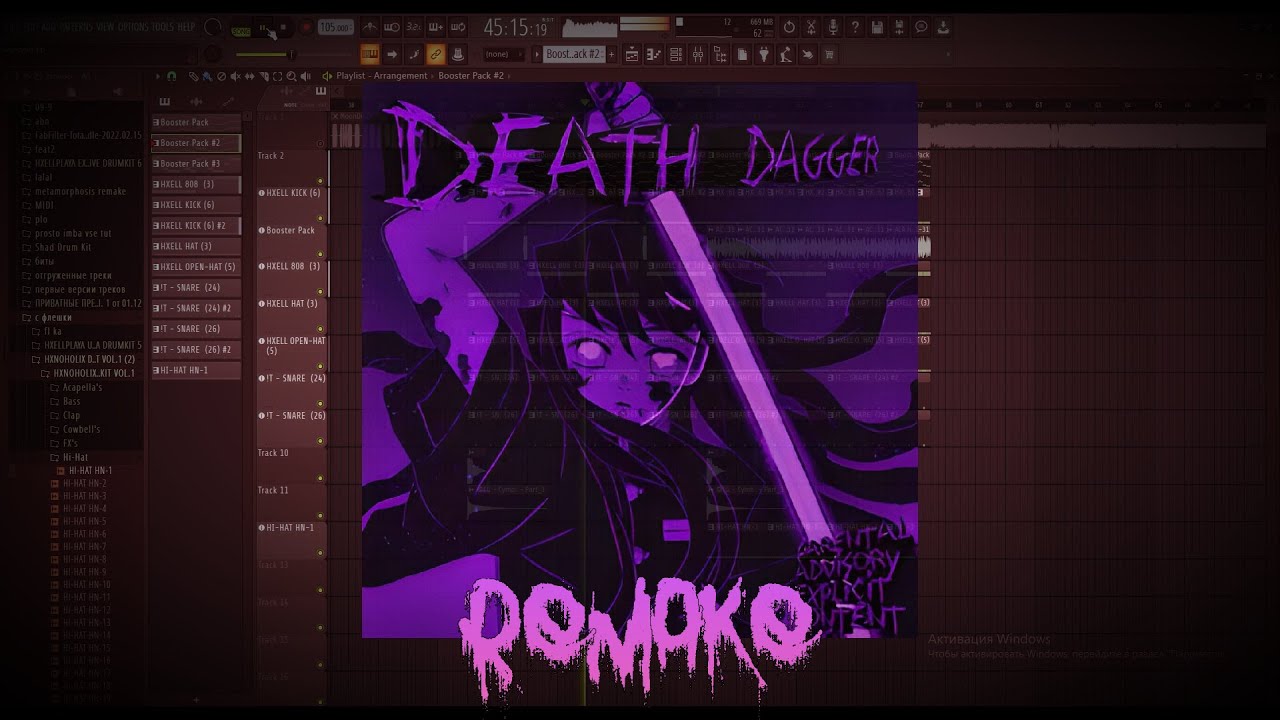The image size is (1280, 720).
Task: Mute the HI-HAT HN-1 playlist track
Action: (320, 551)
